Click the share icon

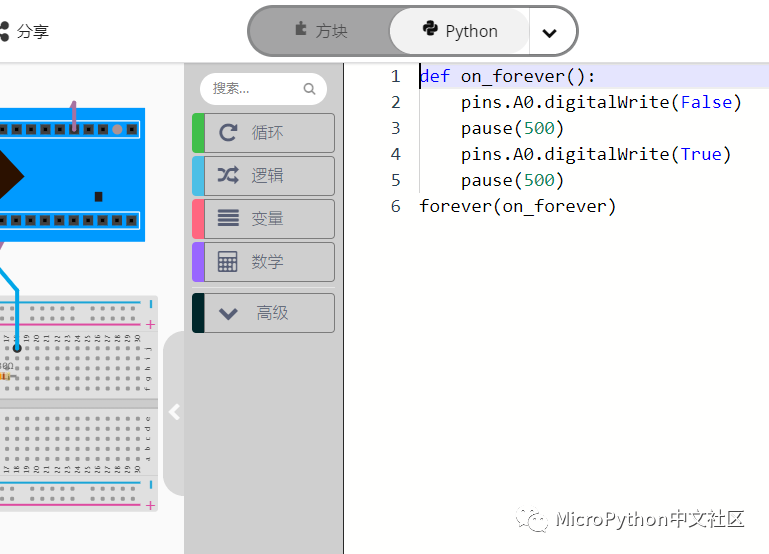click(x=4, y=31)
